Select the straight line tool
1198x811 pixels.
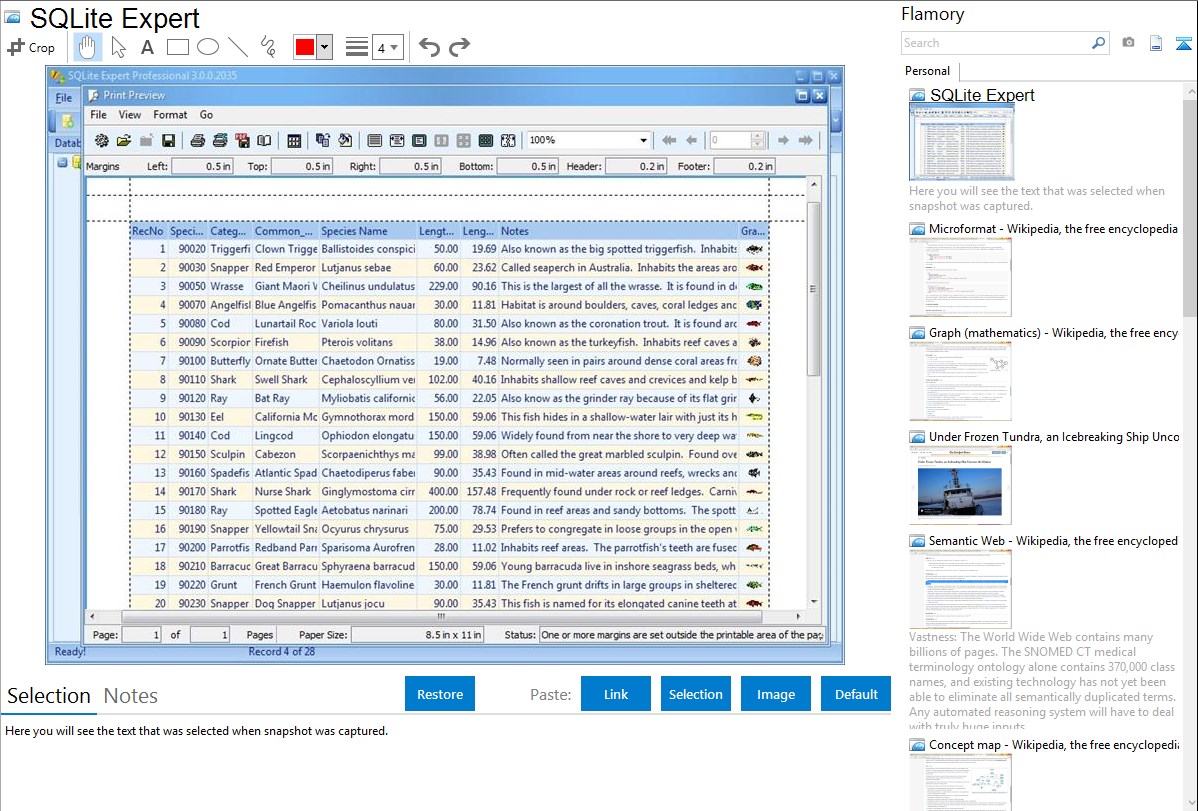[x=237, y=47]
